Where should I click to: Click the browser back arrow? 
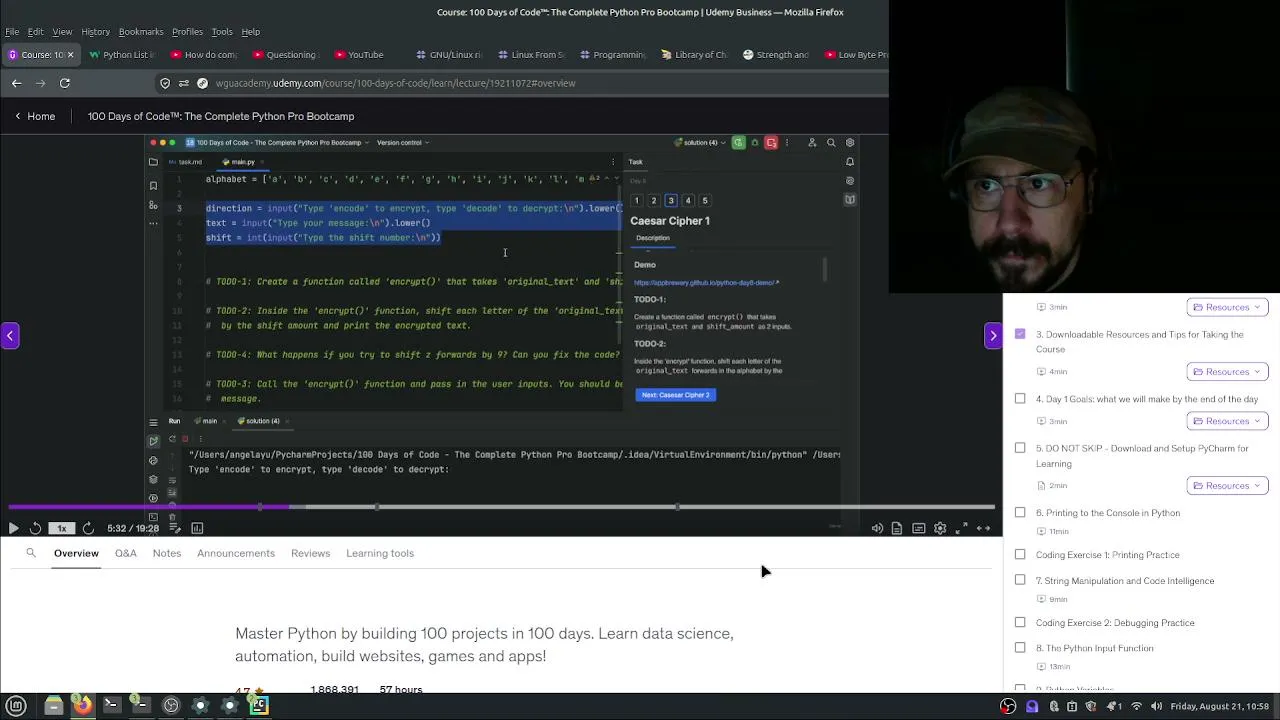[16, 83]
